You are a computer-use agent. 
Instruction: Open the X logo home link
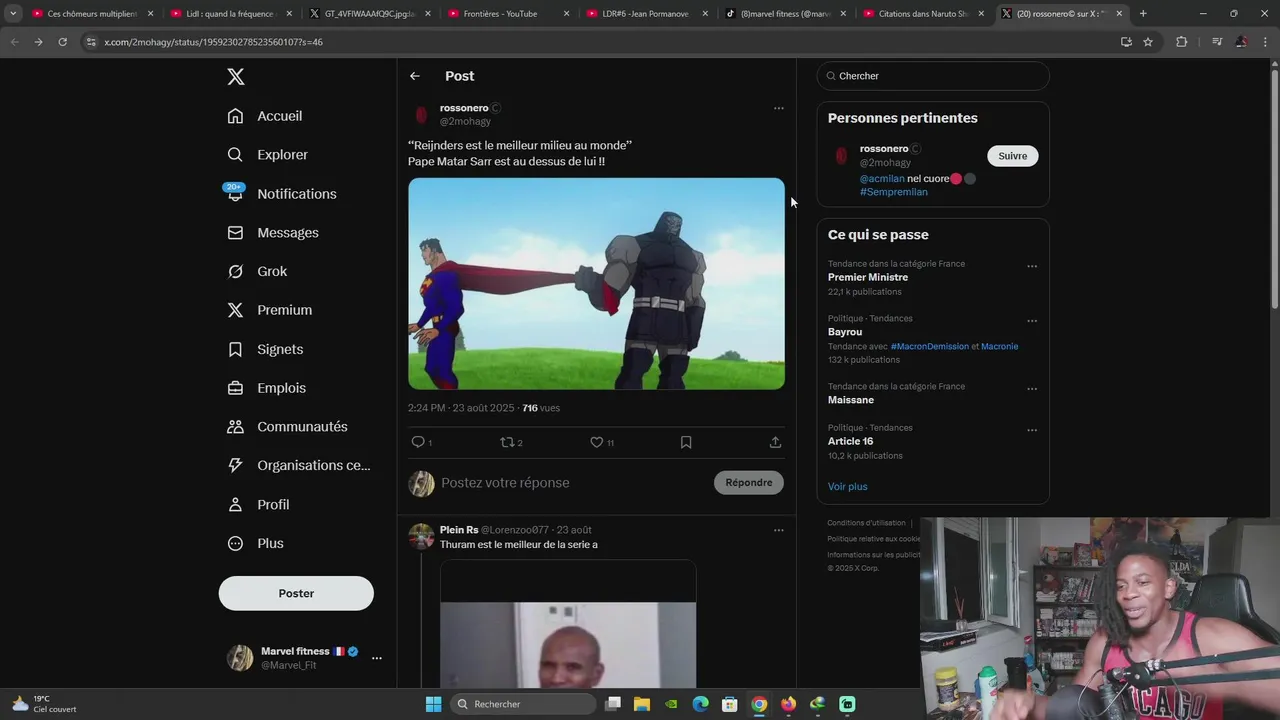(235, 77)
